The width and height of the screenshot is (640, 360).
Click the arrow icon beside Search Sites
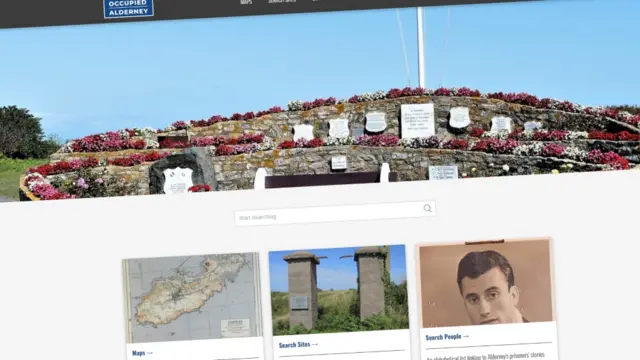click(314, 344)
